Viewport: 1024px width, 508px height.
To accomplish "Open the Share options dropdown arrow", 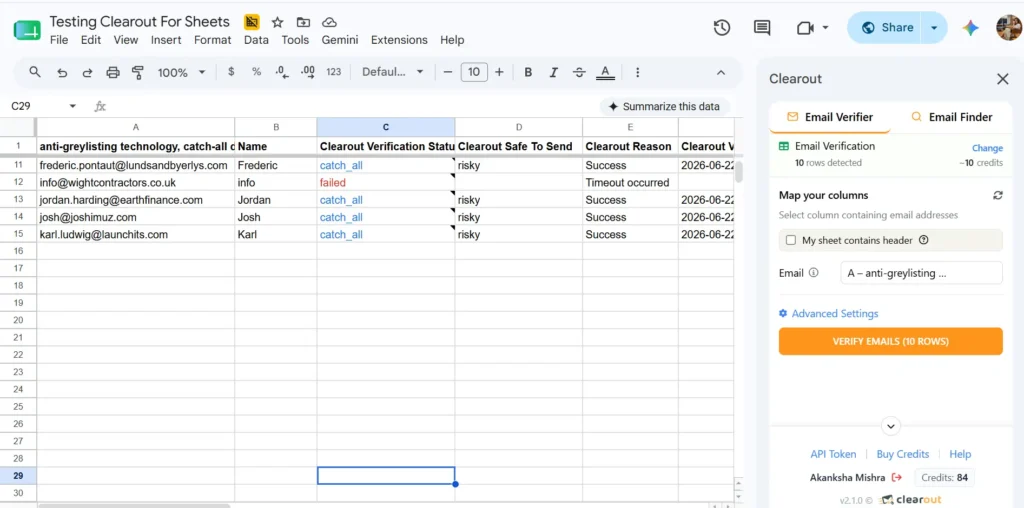I will pyautogui.click(x=935, y=27).
